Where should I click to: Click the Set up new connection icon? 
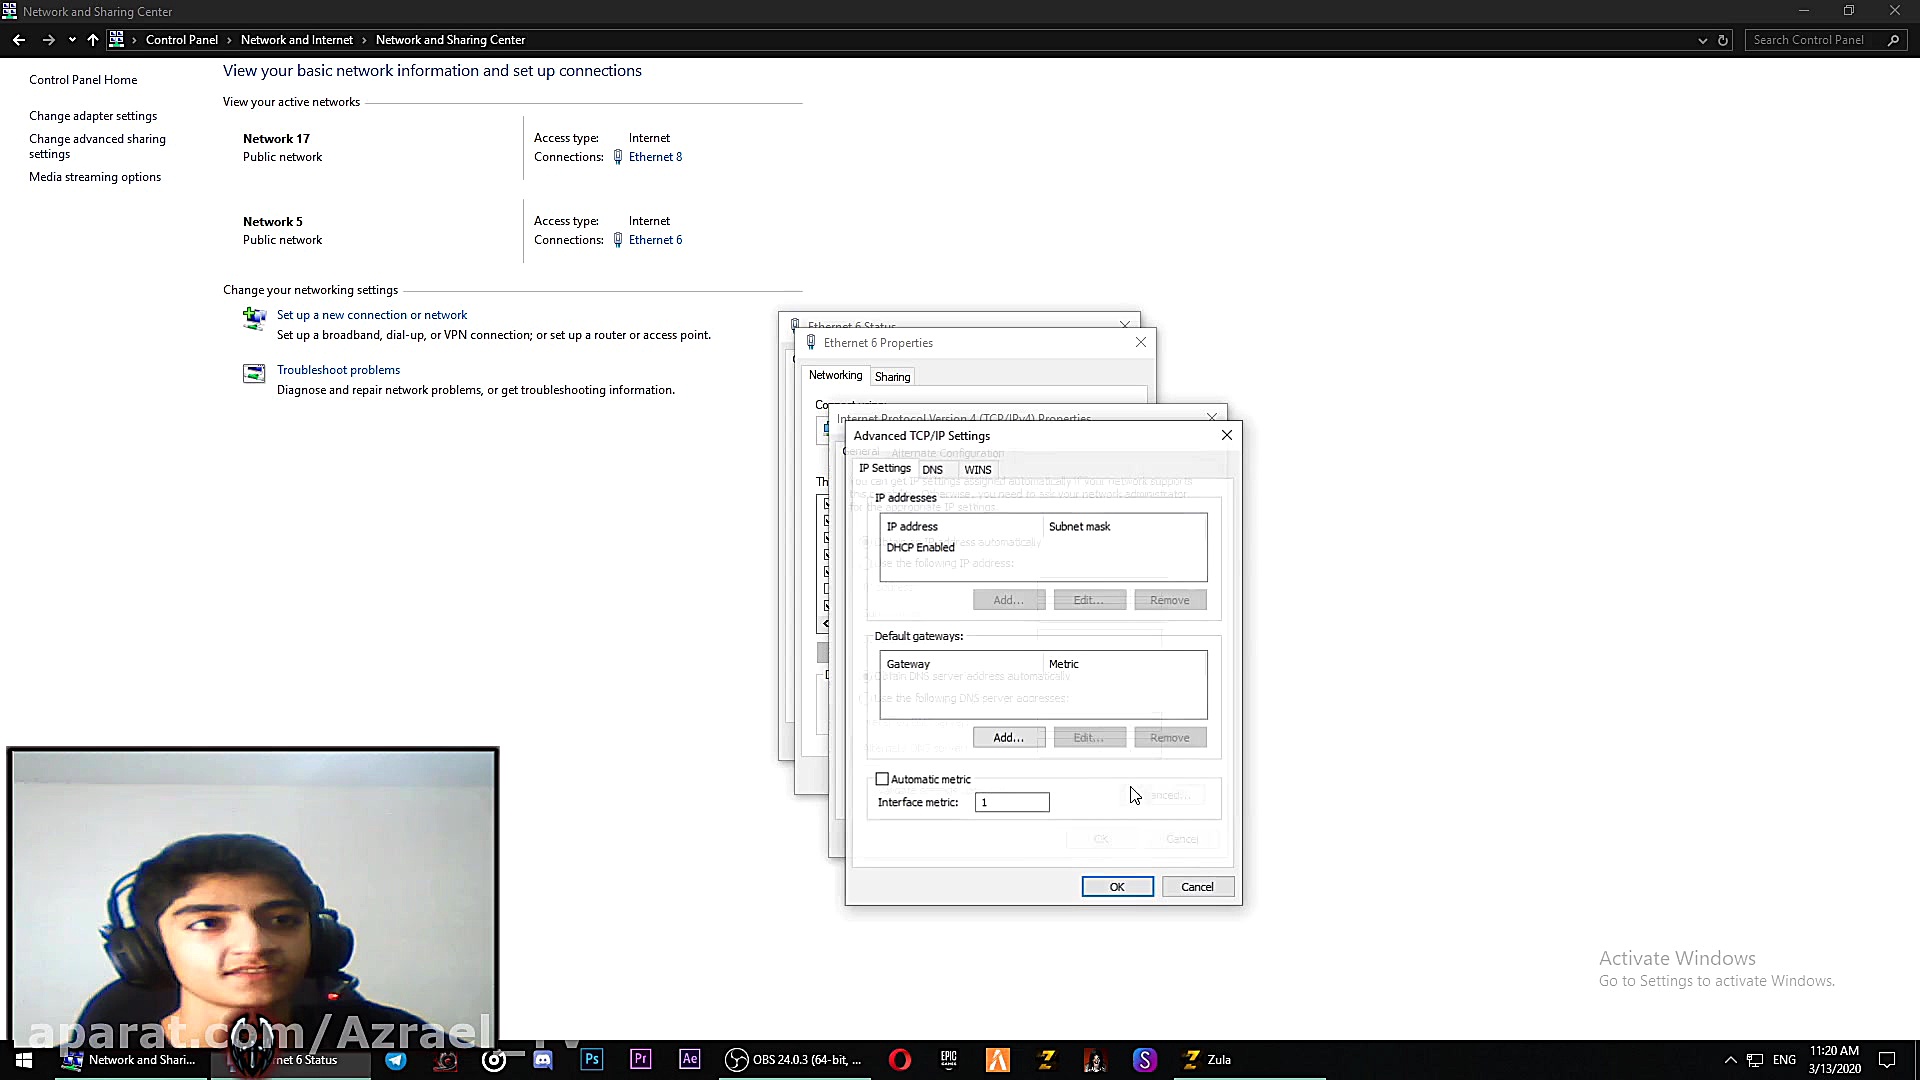254,318
